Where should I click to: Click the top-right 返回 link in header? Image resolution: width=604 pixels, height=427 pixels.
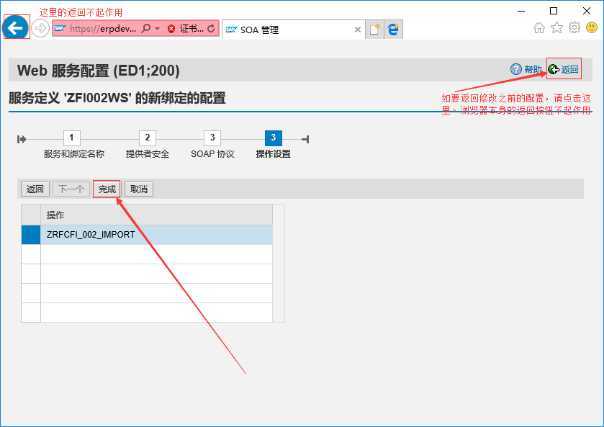[564, 69]
